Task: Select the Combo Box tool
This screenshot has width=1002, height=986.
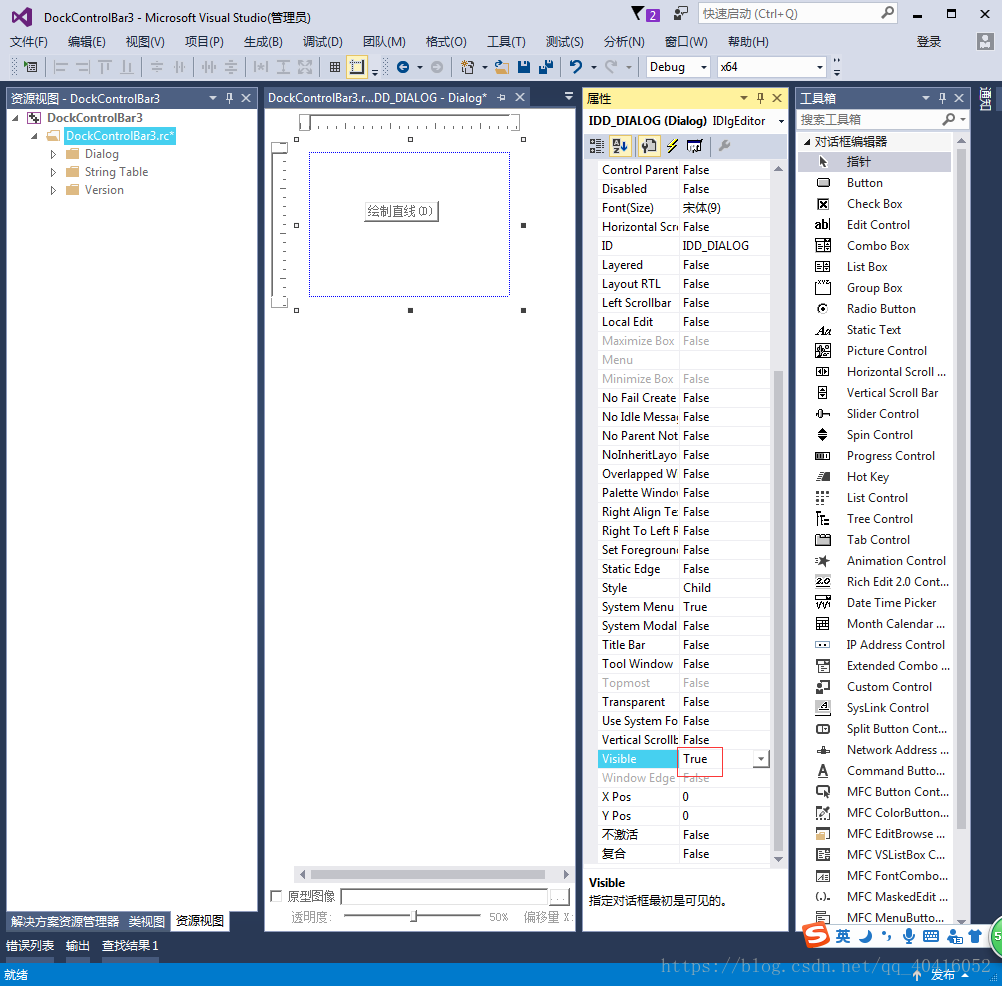Action: [x=875, y=246]
